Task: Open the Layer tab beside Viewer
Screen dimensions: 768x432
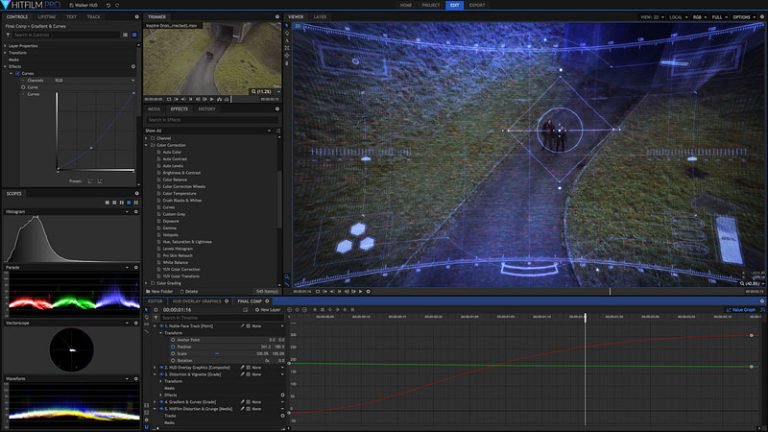Action: 320,17
